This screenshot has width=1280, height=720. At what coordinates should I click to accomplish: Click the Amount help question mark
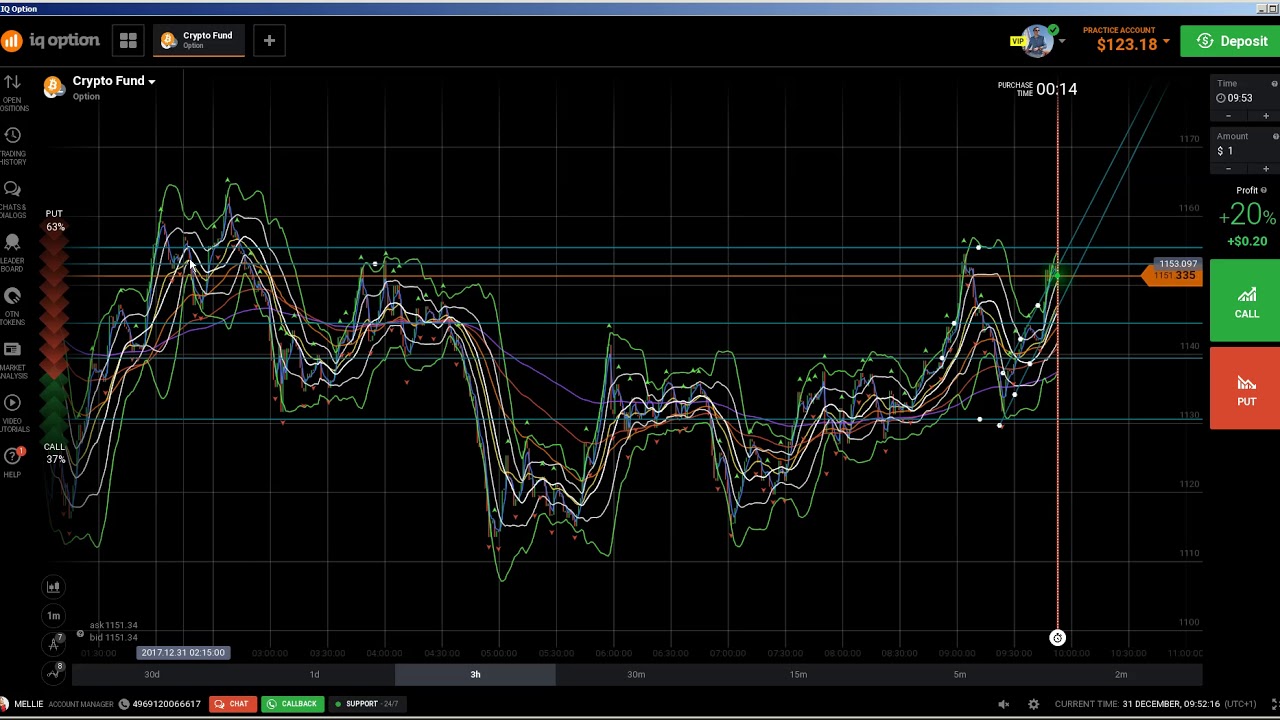[1274, 136]
